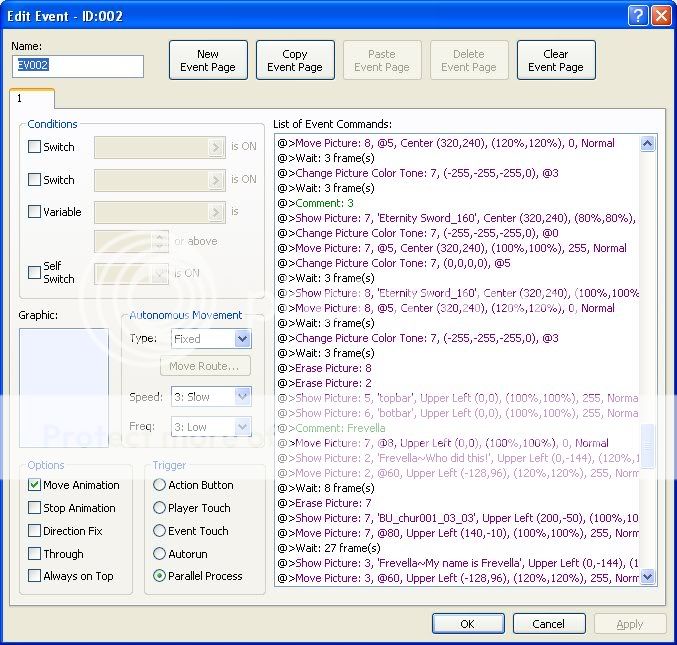The height and width of the screenshot is (645, 677).
Task: Select the Action Button trigger
Action: [x=160, y=485]
